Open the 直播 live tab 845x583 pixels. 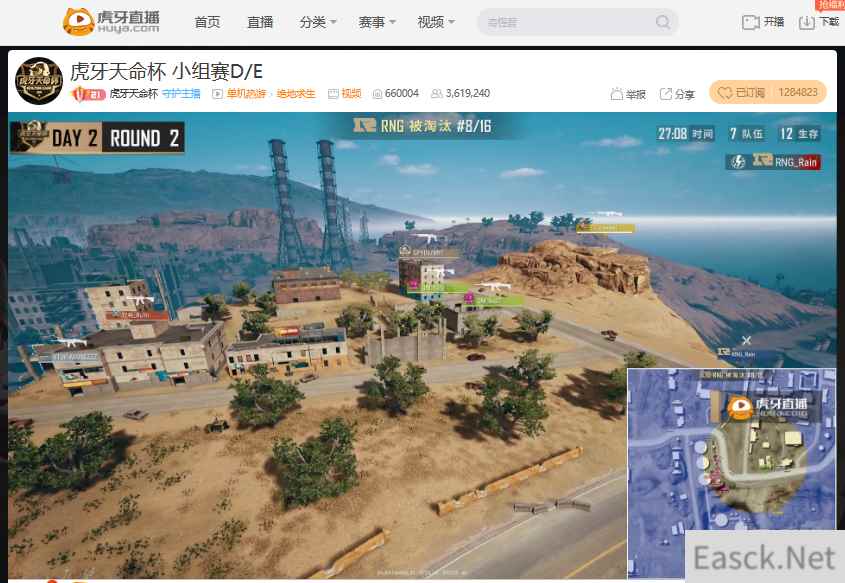click(x=260, y=22)
